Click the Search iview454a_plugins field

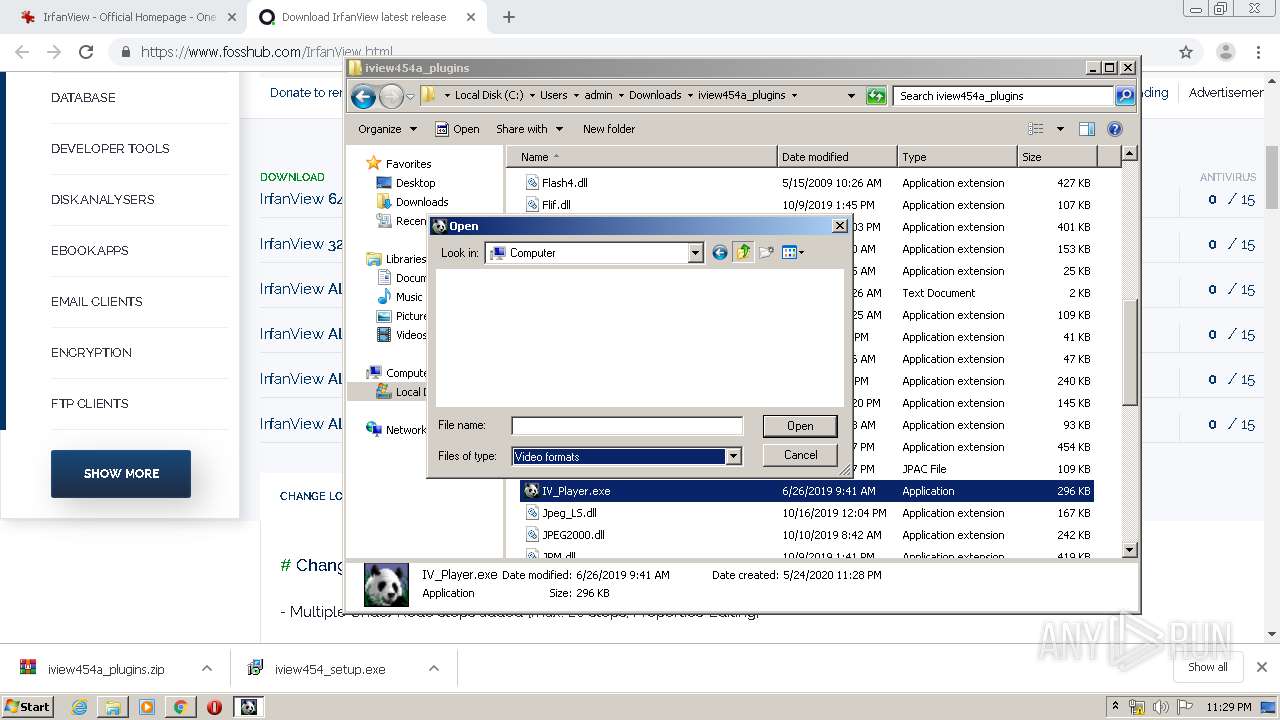[1003, 96]
